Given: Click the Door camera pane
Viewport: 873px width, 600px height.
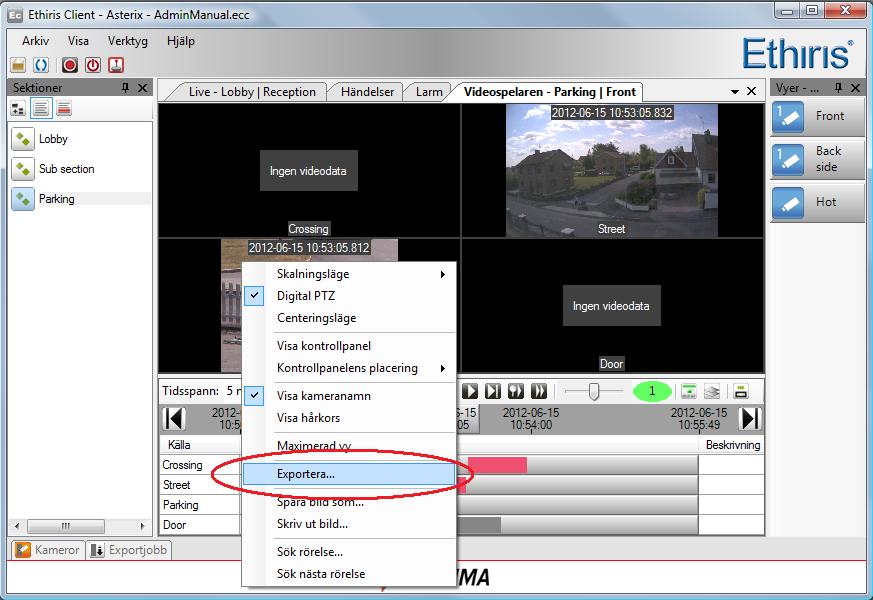Looking at the screenshot, I should pos(612,306).
